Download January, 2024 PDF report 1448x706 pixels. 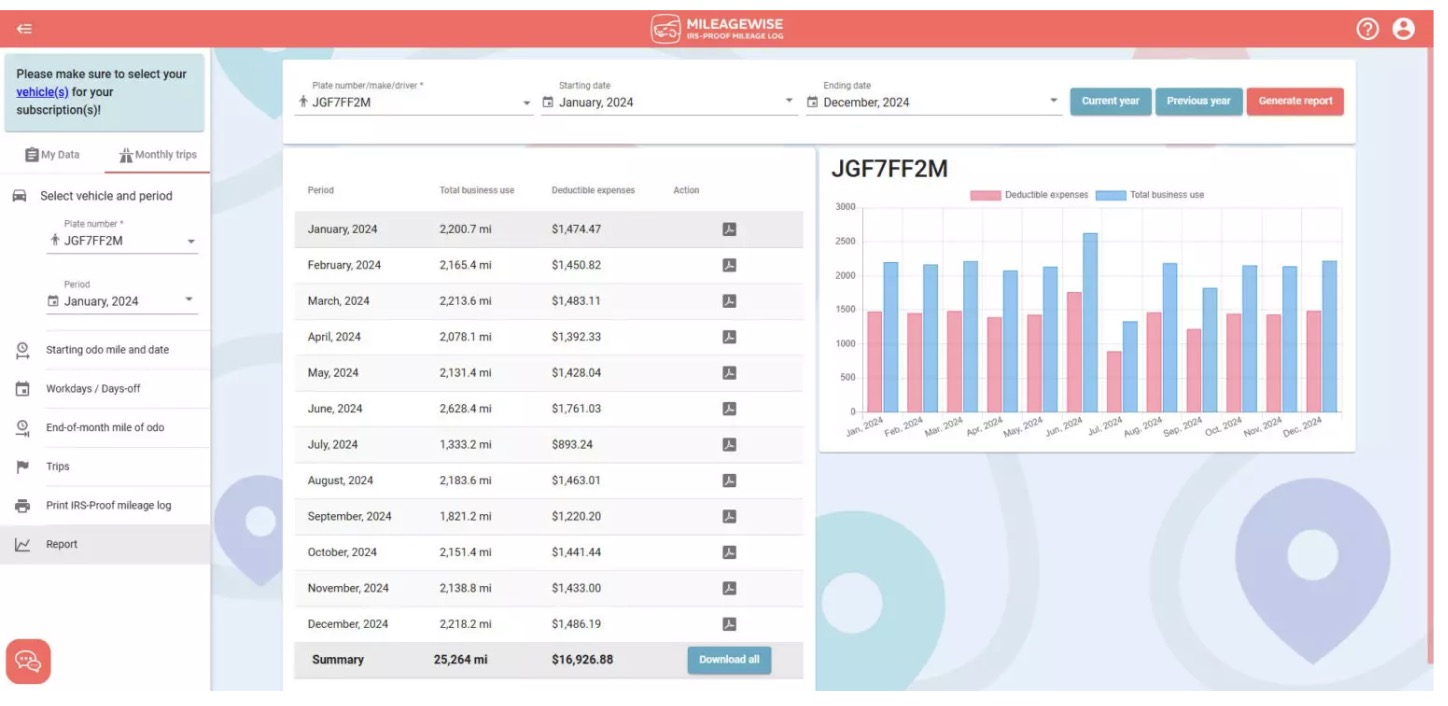tap(729, 229)
